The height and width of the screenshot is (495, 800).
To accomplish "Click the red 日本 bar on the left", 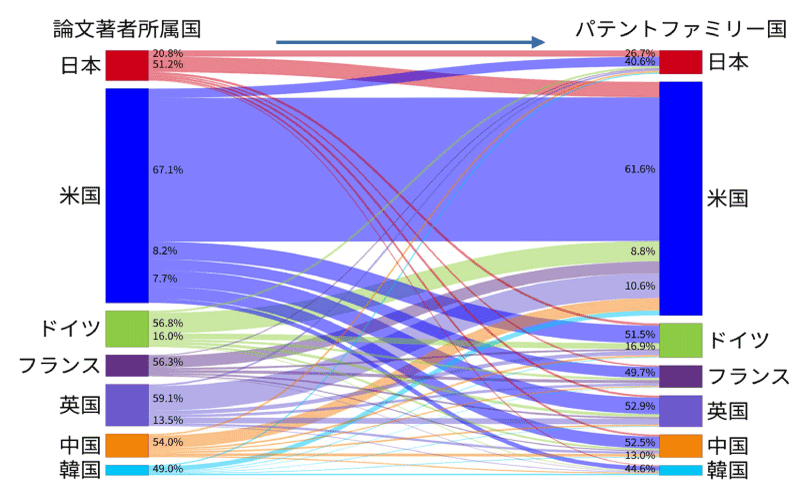I will [127, 65].
